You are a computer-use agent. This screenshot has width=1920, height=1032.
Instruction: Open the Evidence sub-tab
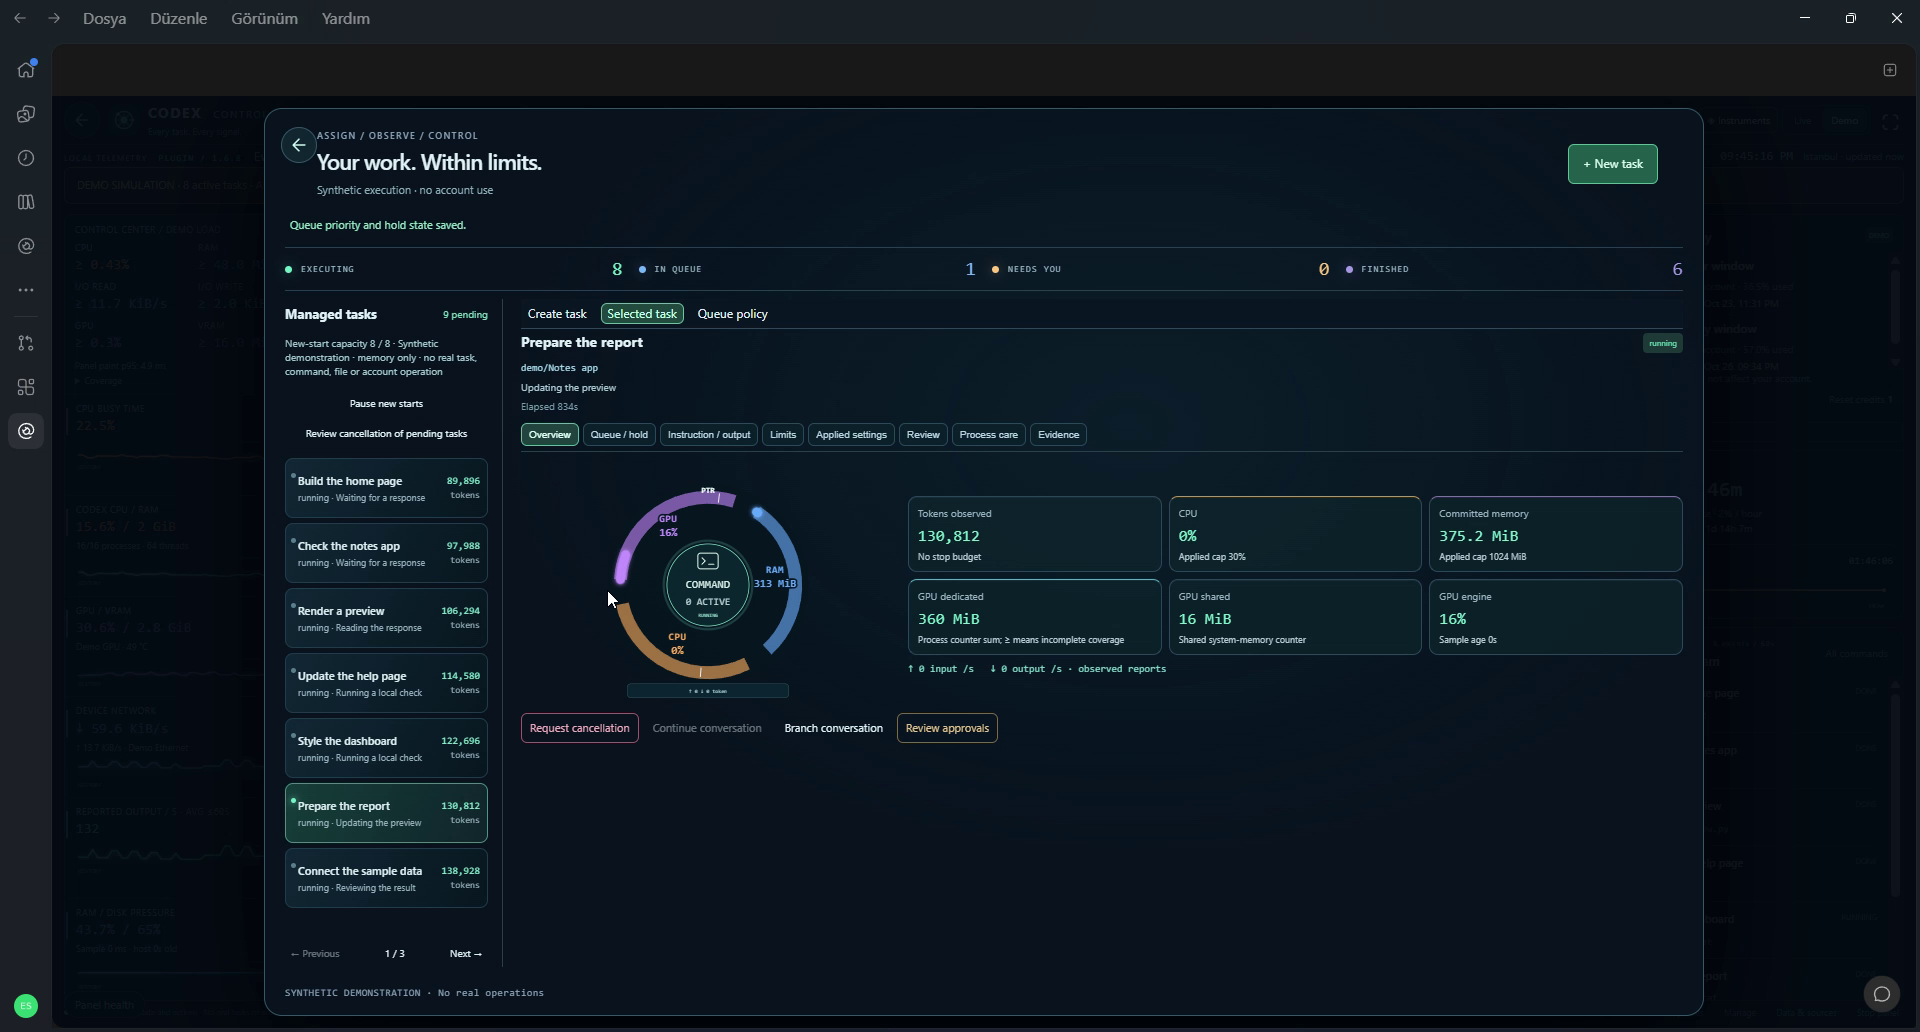click(1058, 434)
